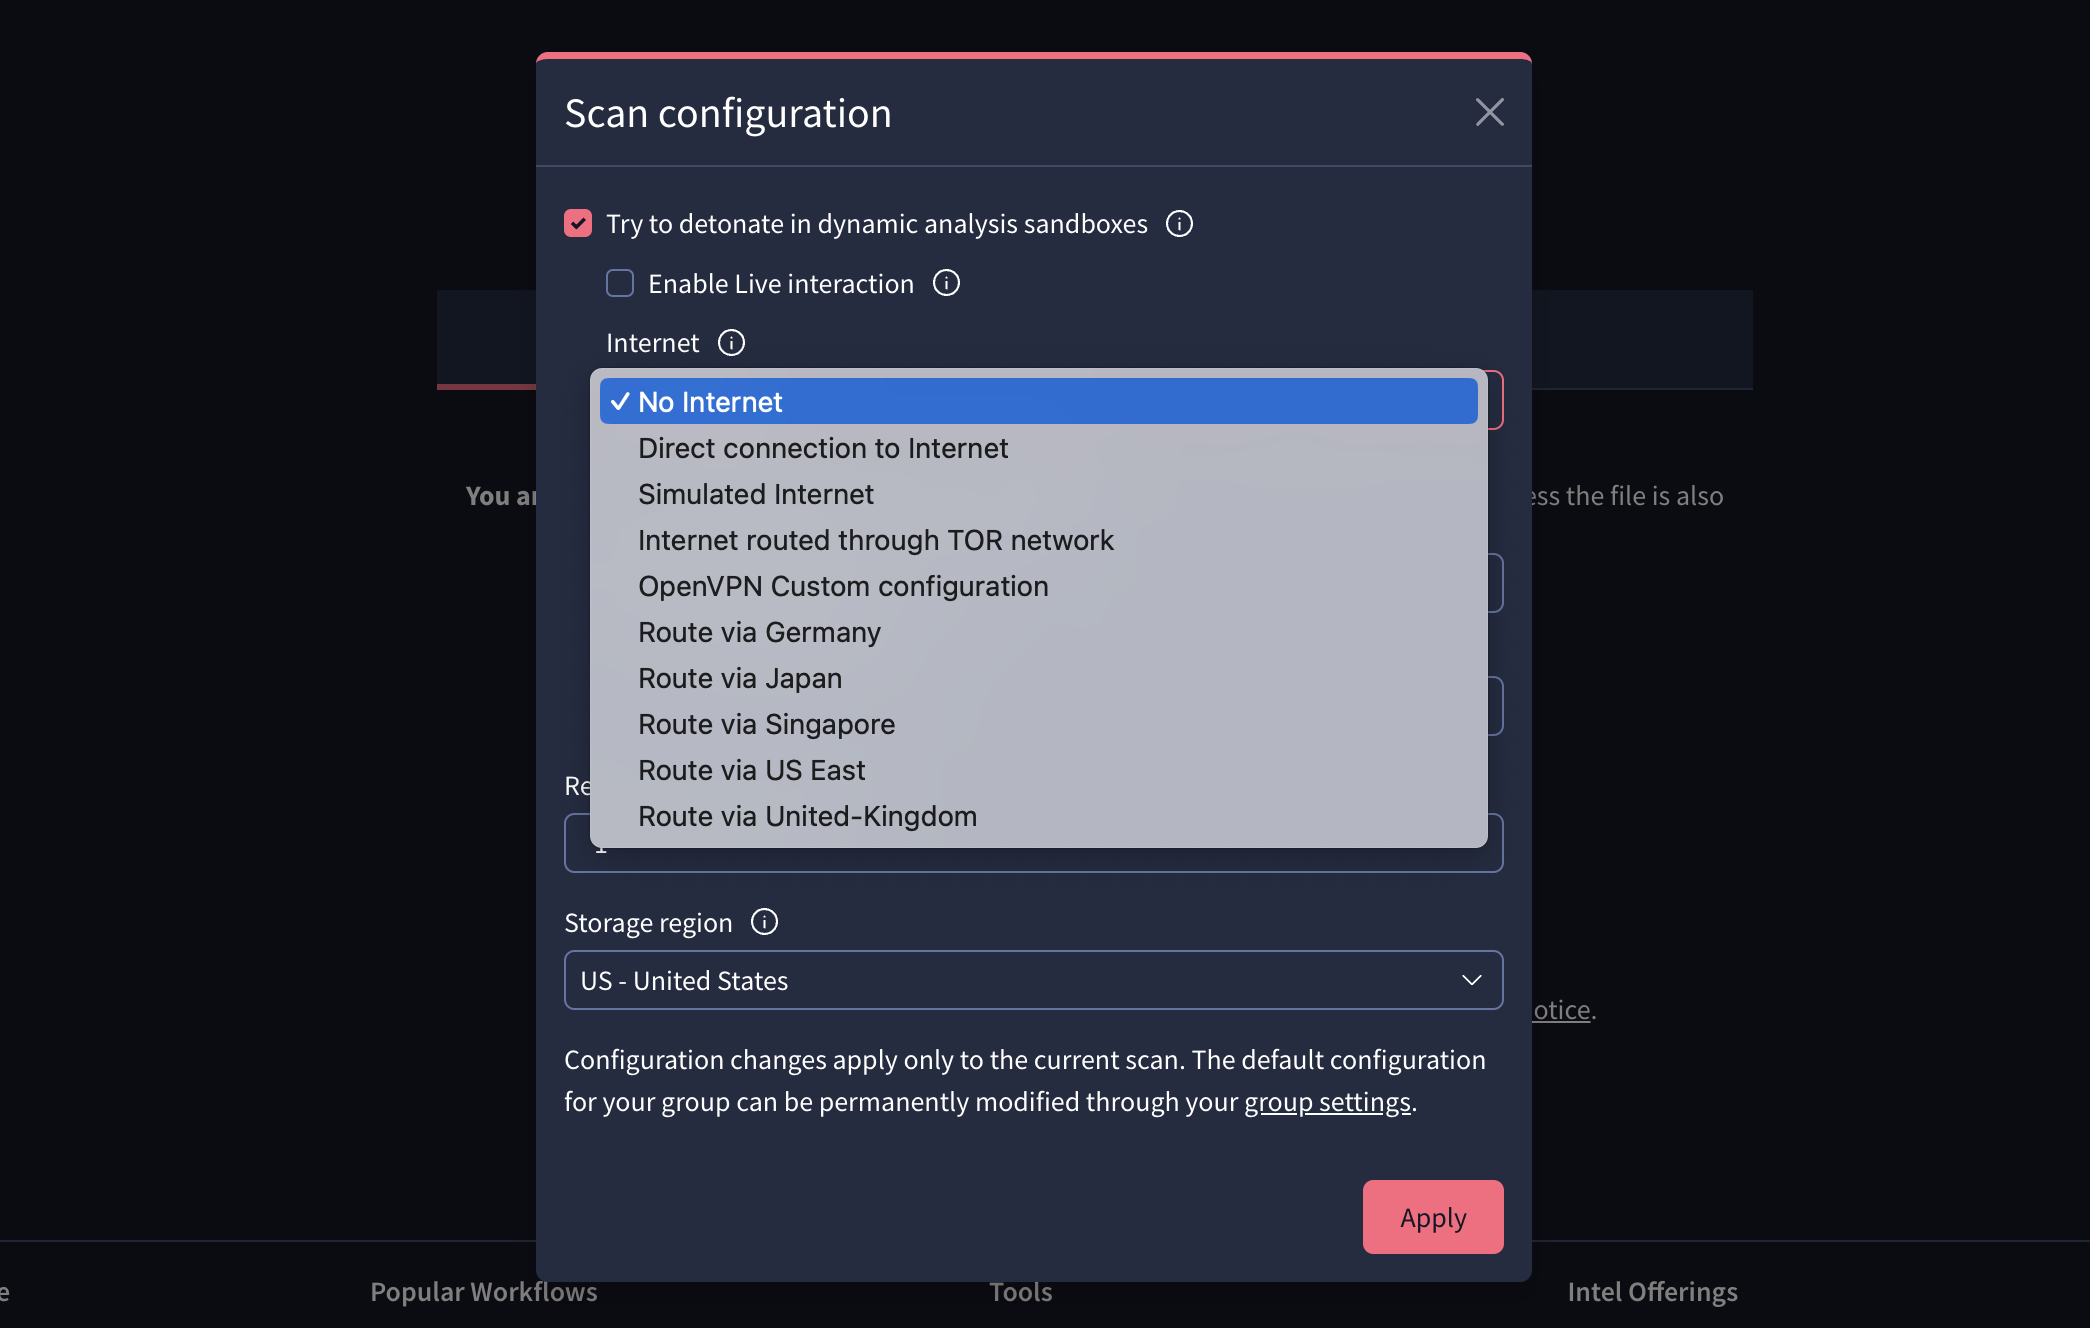Click info icon next to Internet label
Screen dimensions: 2090x1328
coord(731,343)
